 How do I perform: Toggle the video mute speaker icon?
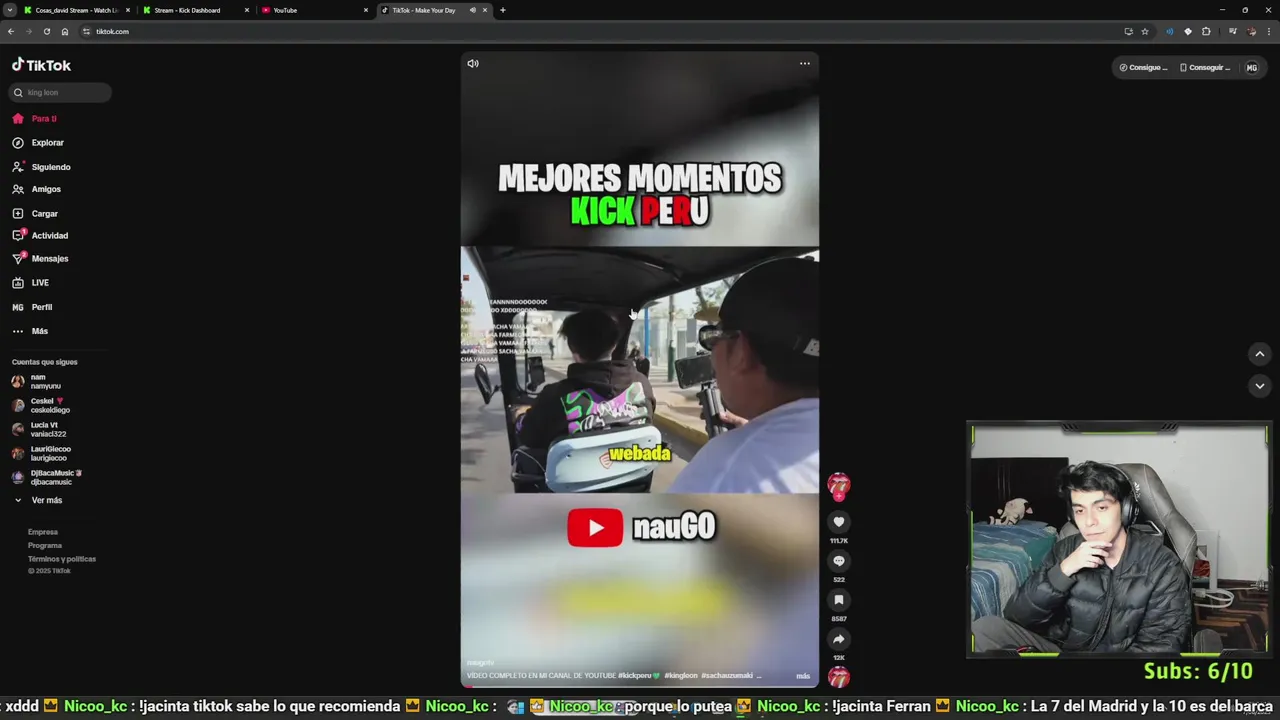coord(473,63)
